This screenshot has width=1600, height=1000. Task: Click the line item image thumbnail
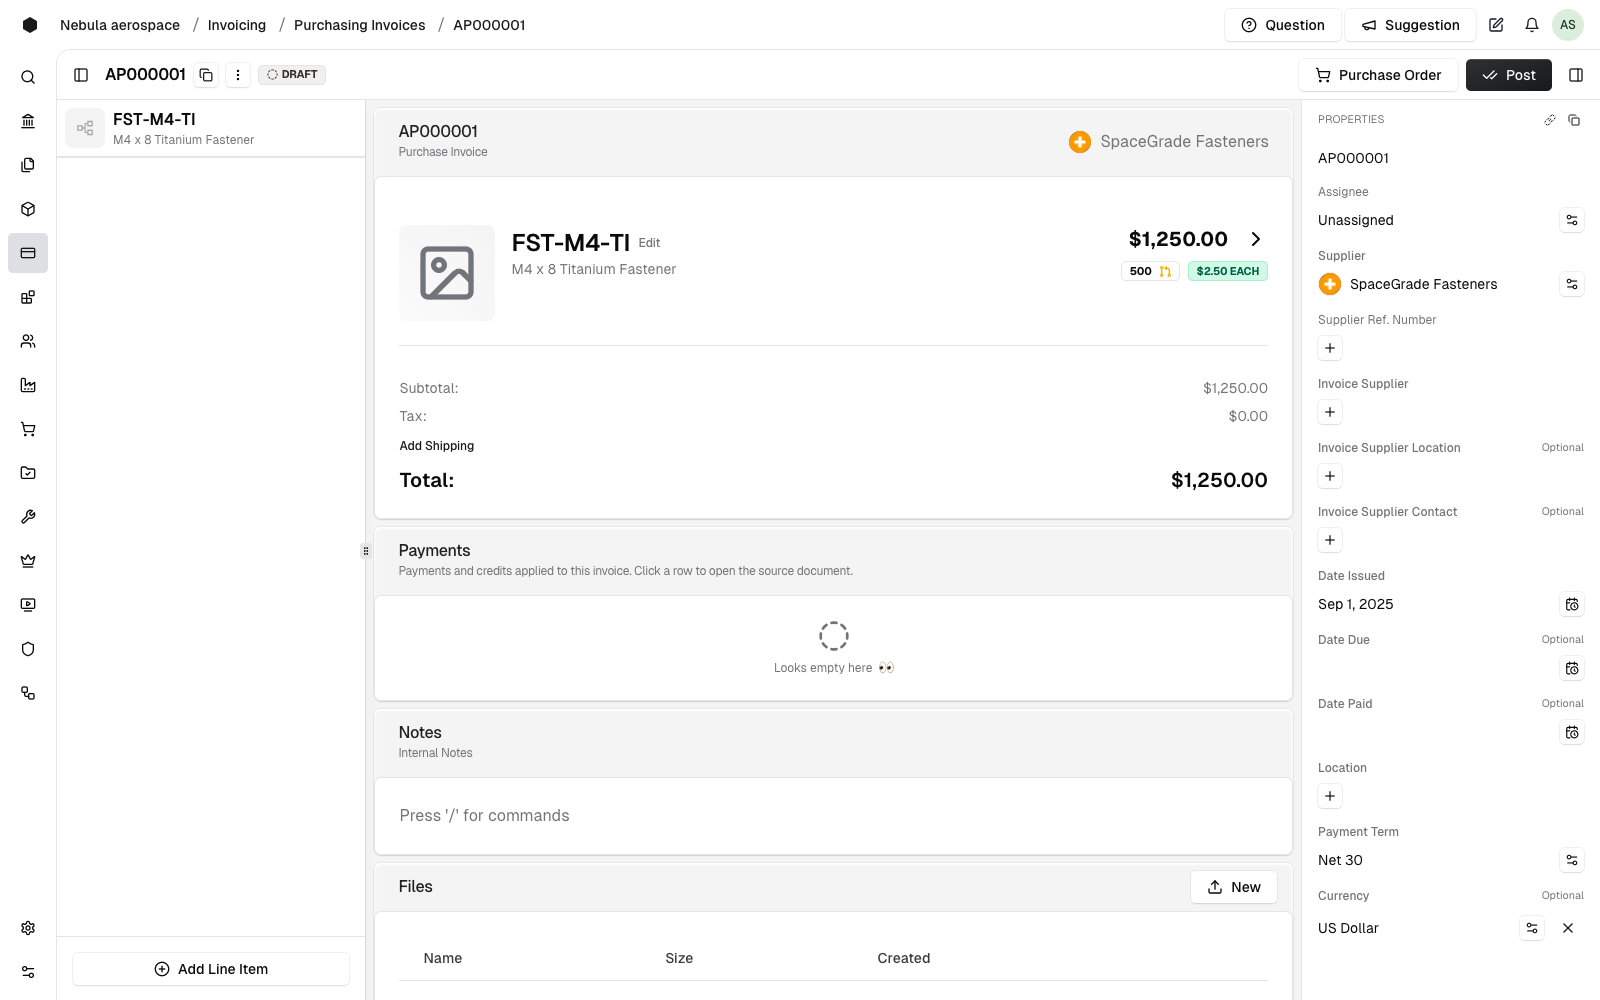coord(447,273)
